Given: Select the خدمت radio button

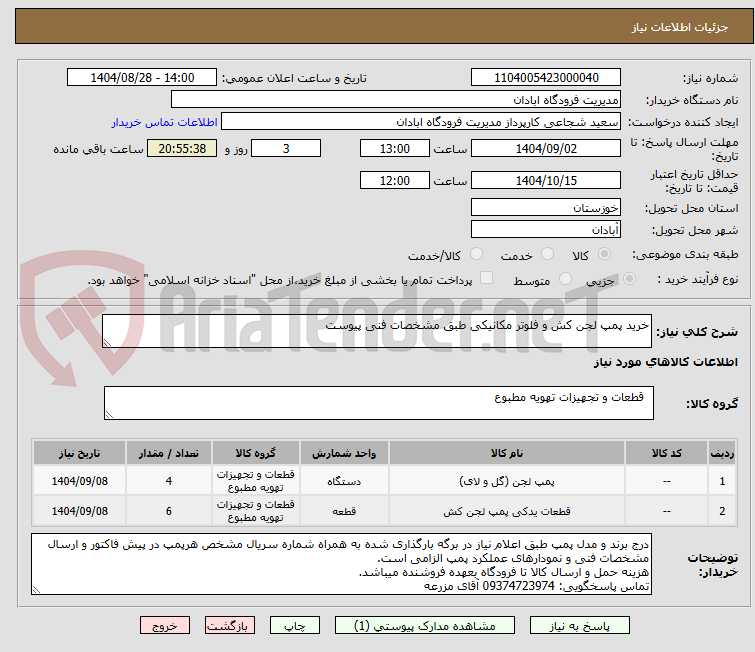Looking at the screenshot, I should 547,254.
